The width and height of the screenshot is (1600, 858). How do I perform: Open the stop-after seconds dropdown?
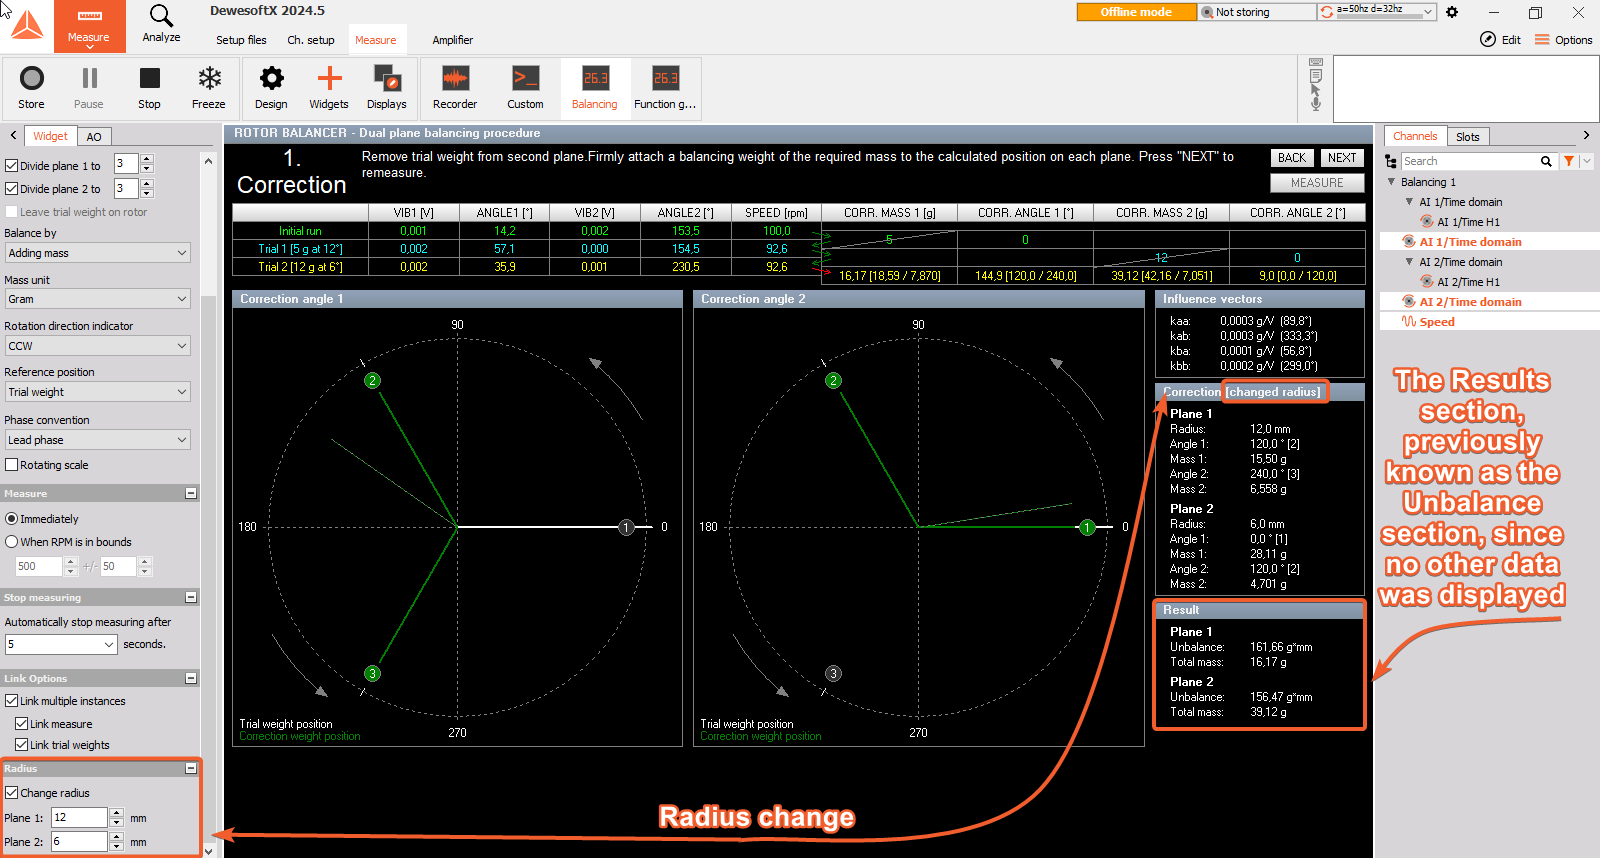click(x=61, y=645)
